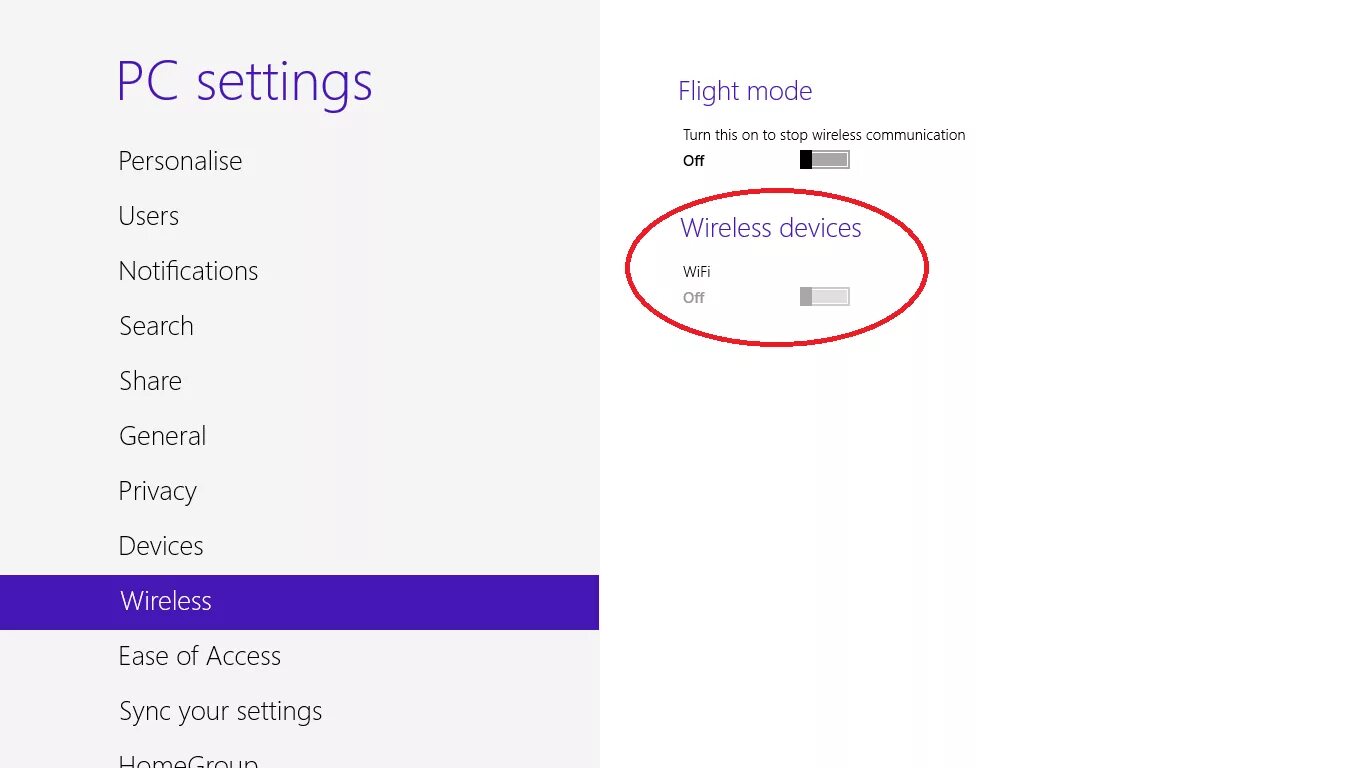1366x768 pixels.
Task: Turn on the Flight mode switch
Action: coord(824,160)
